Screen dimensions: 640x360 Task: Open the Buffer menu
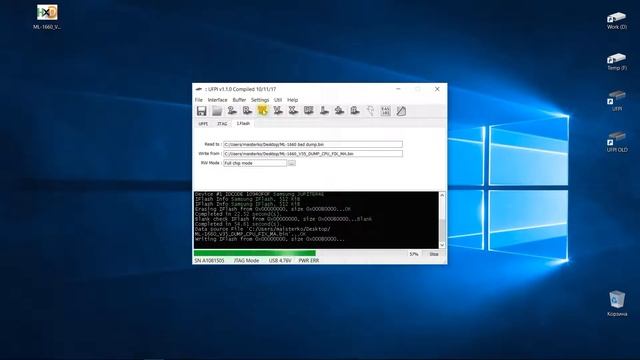pos(239,100)
